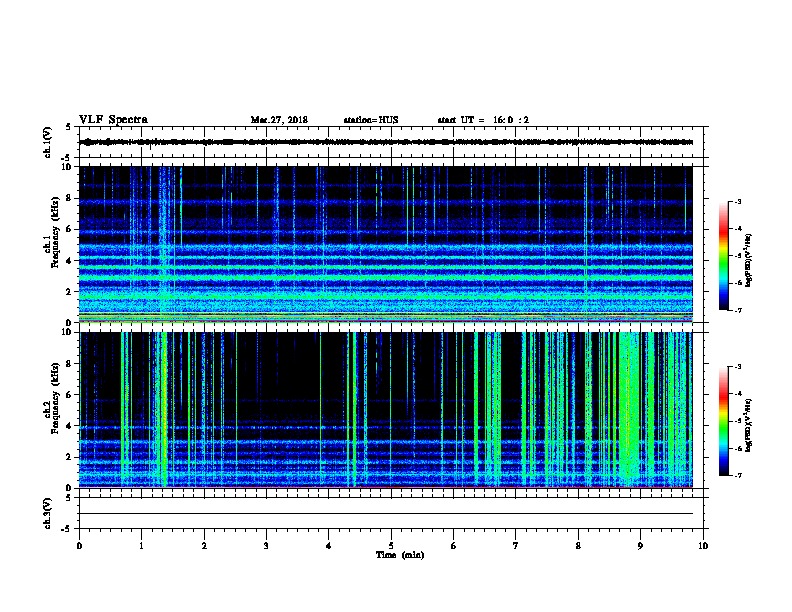The image size is (792, 612).
Task: Click the "ch.3(V)" axis label
Action: [x=48, y=513]
